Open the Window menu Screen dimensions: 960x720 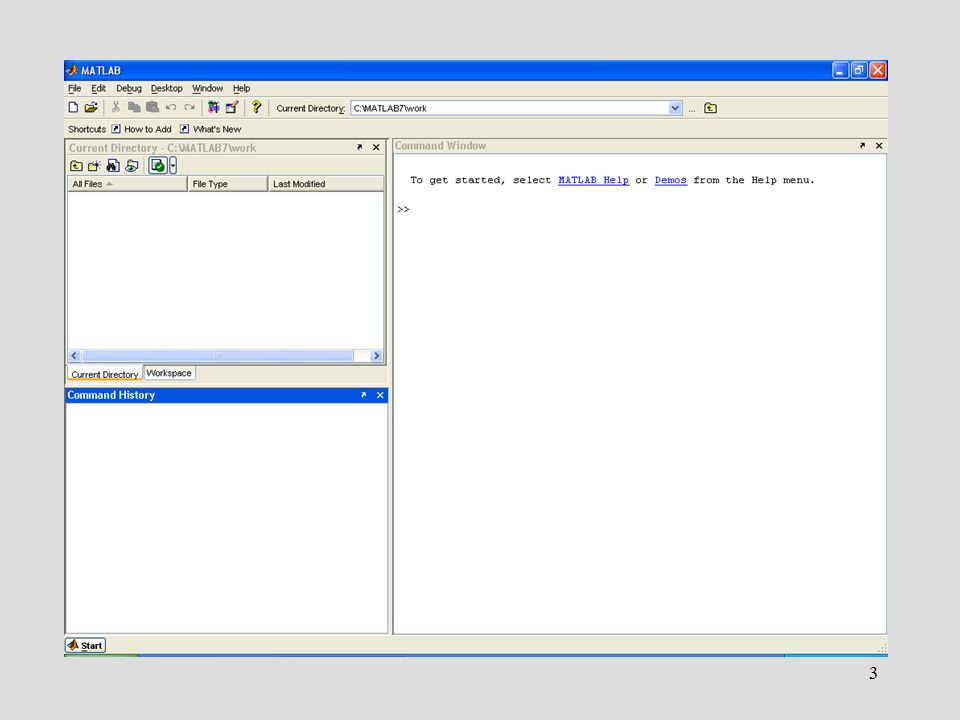tap(208, 88)
